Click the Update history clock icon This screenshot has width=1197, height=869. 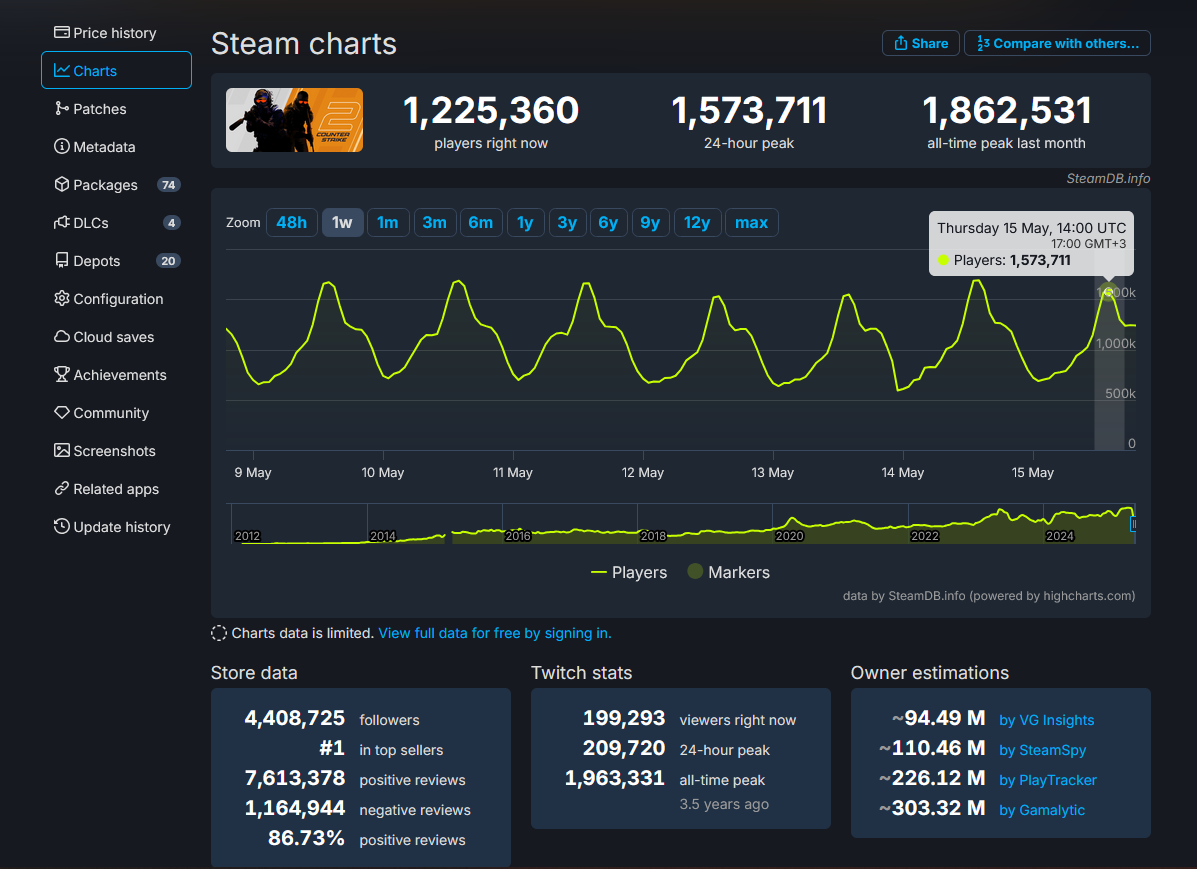(x=62, y=526)
